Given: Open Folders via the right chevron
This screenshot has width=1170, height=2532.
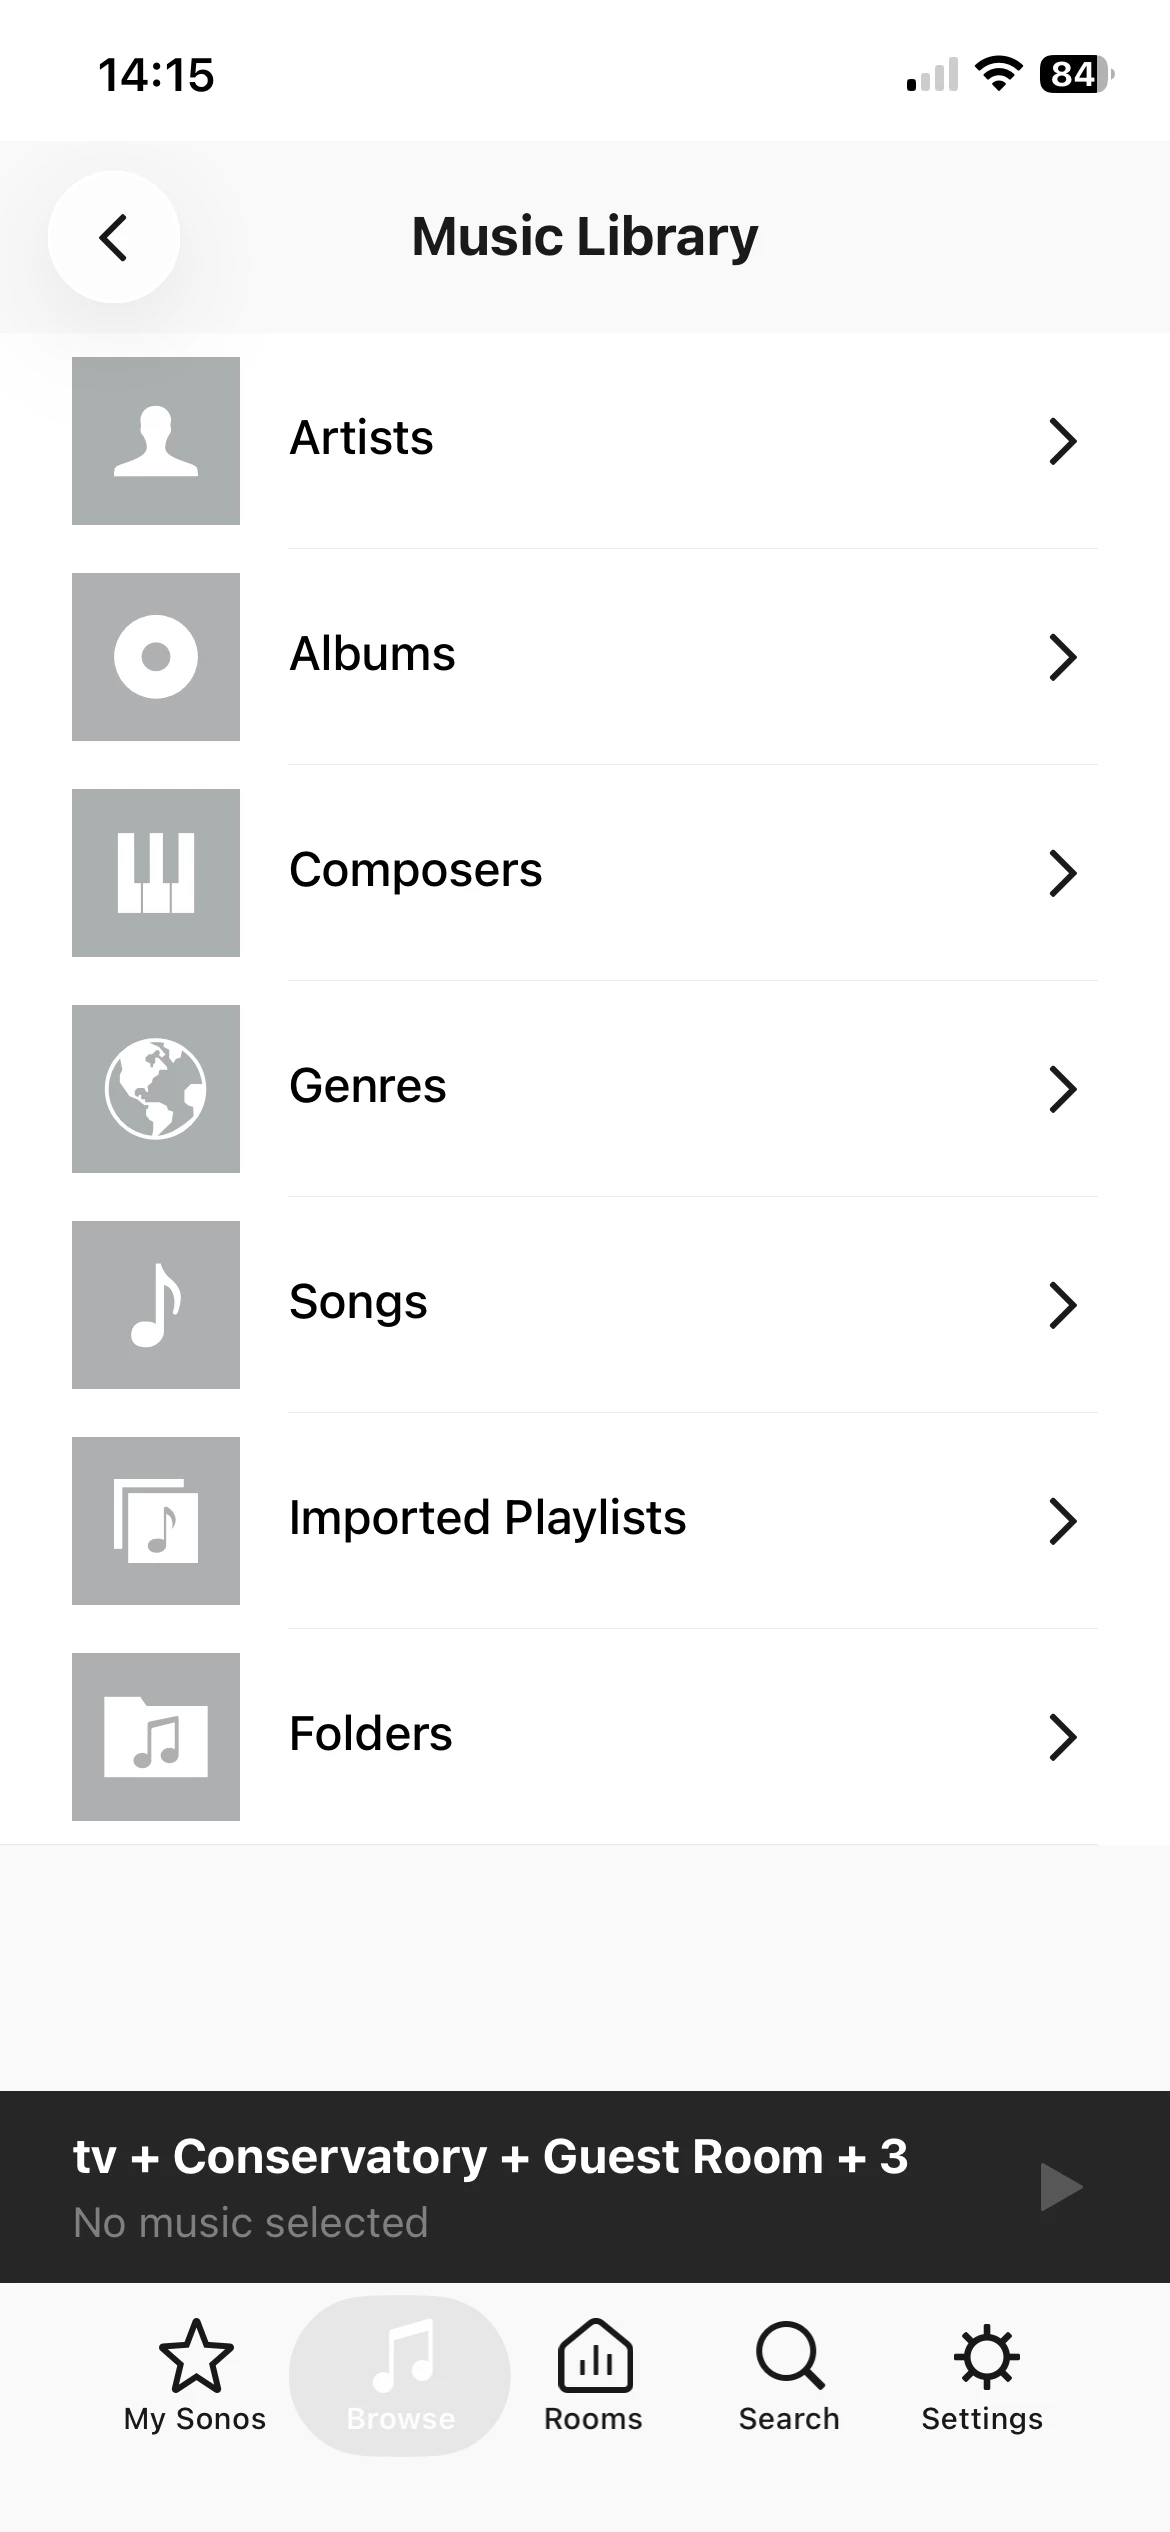Looking at the screenshot, I should 1062,1737.
